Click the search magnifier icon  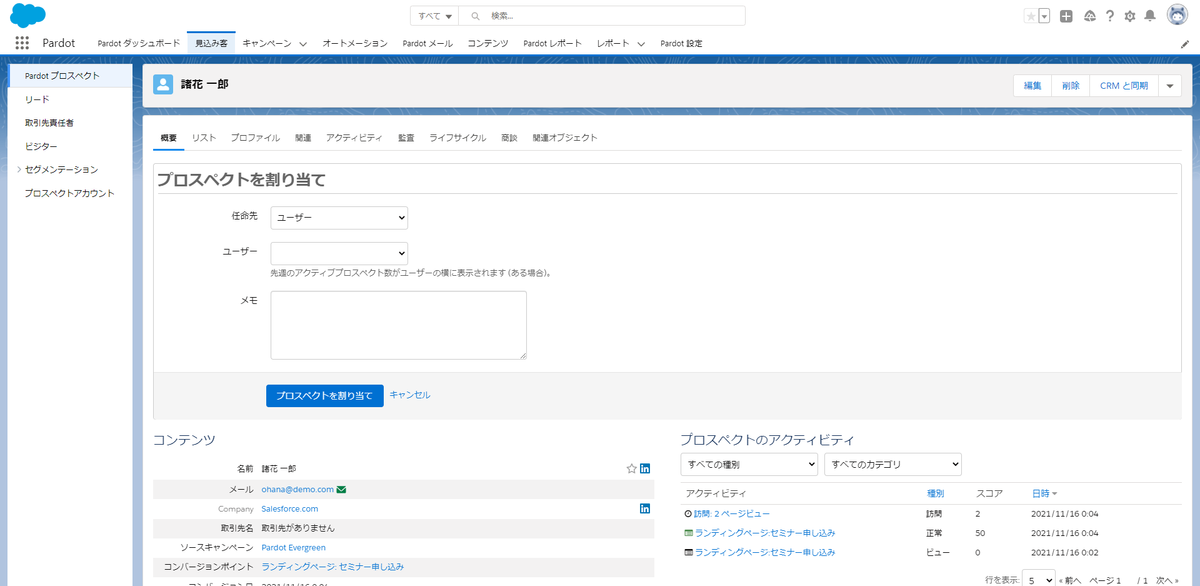coord(476,16)
